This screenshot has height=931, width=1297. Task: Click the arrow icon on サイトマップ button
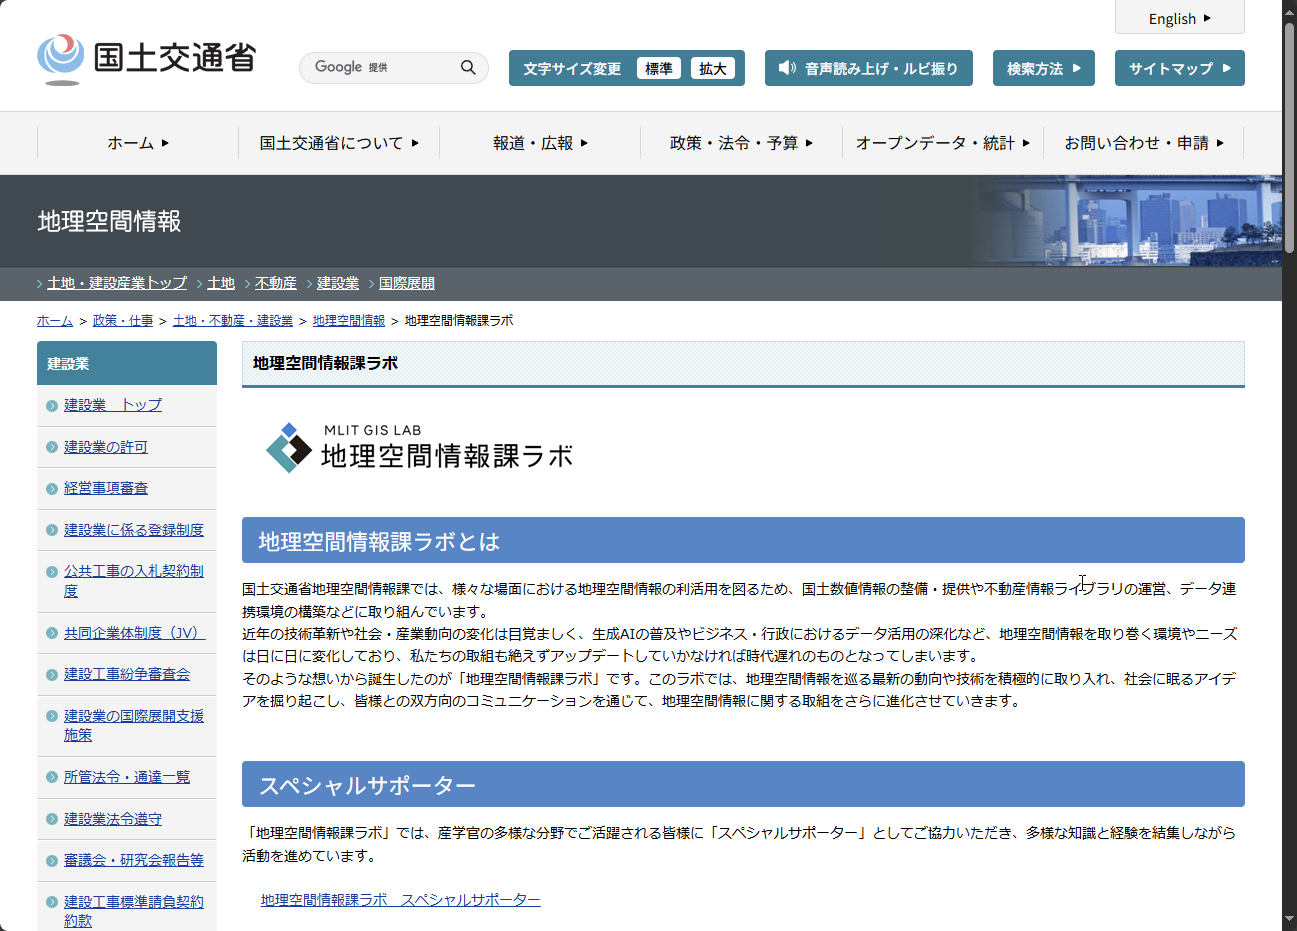[1226, 68]
